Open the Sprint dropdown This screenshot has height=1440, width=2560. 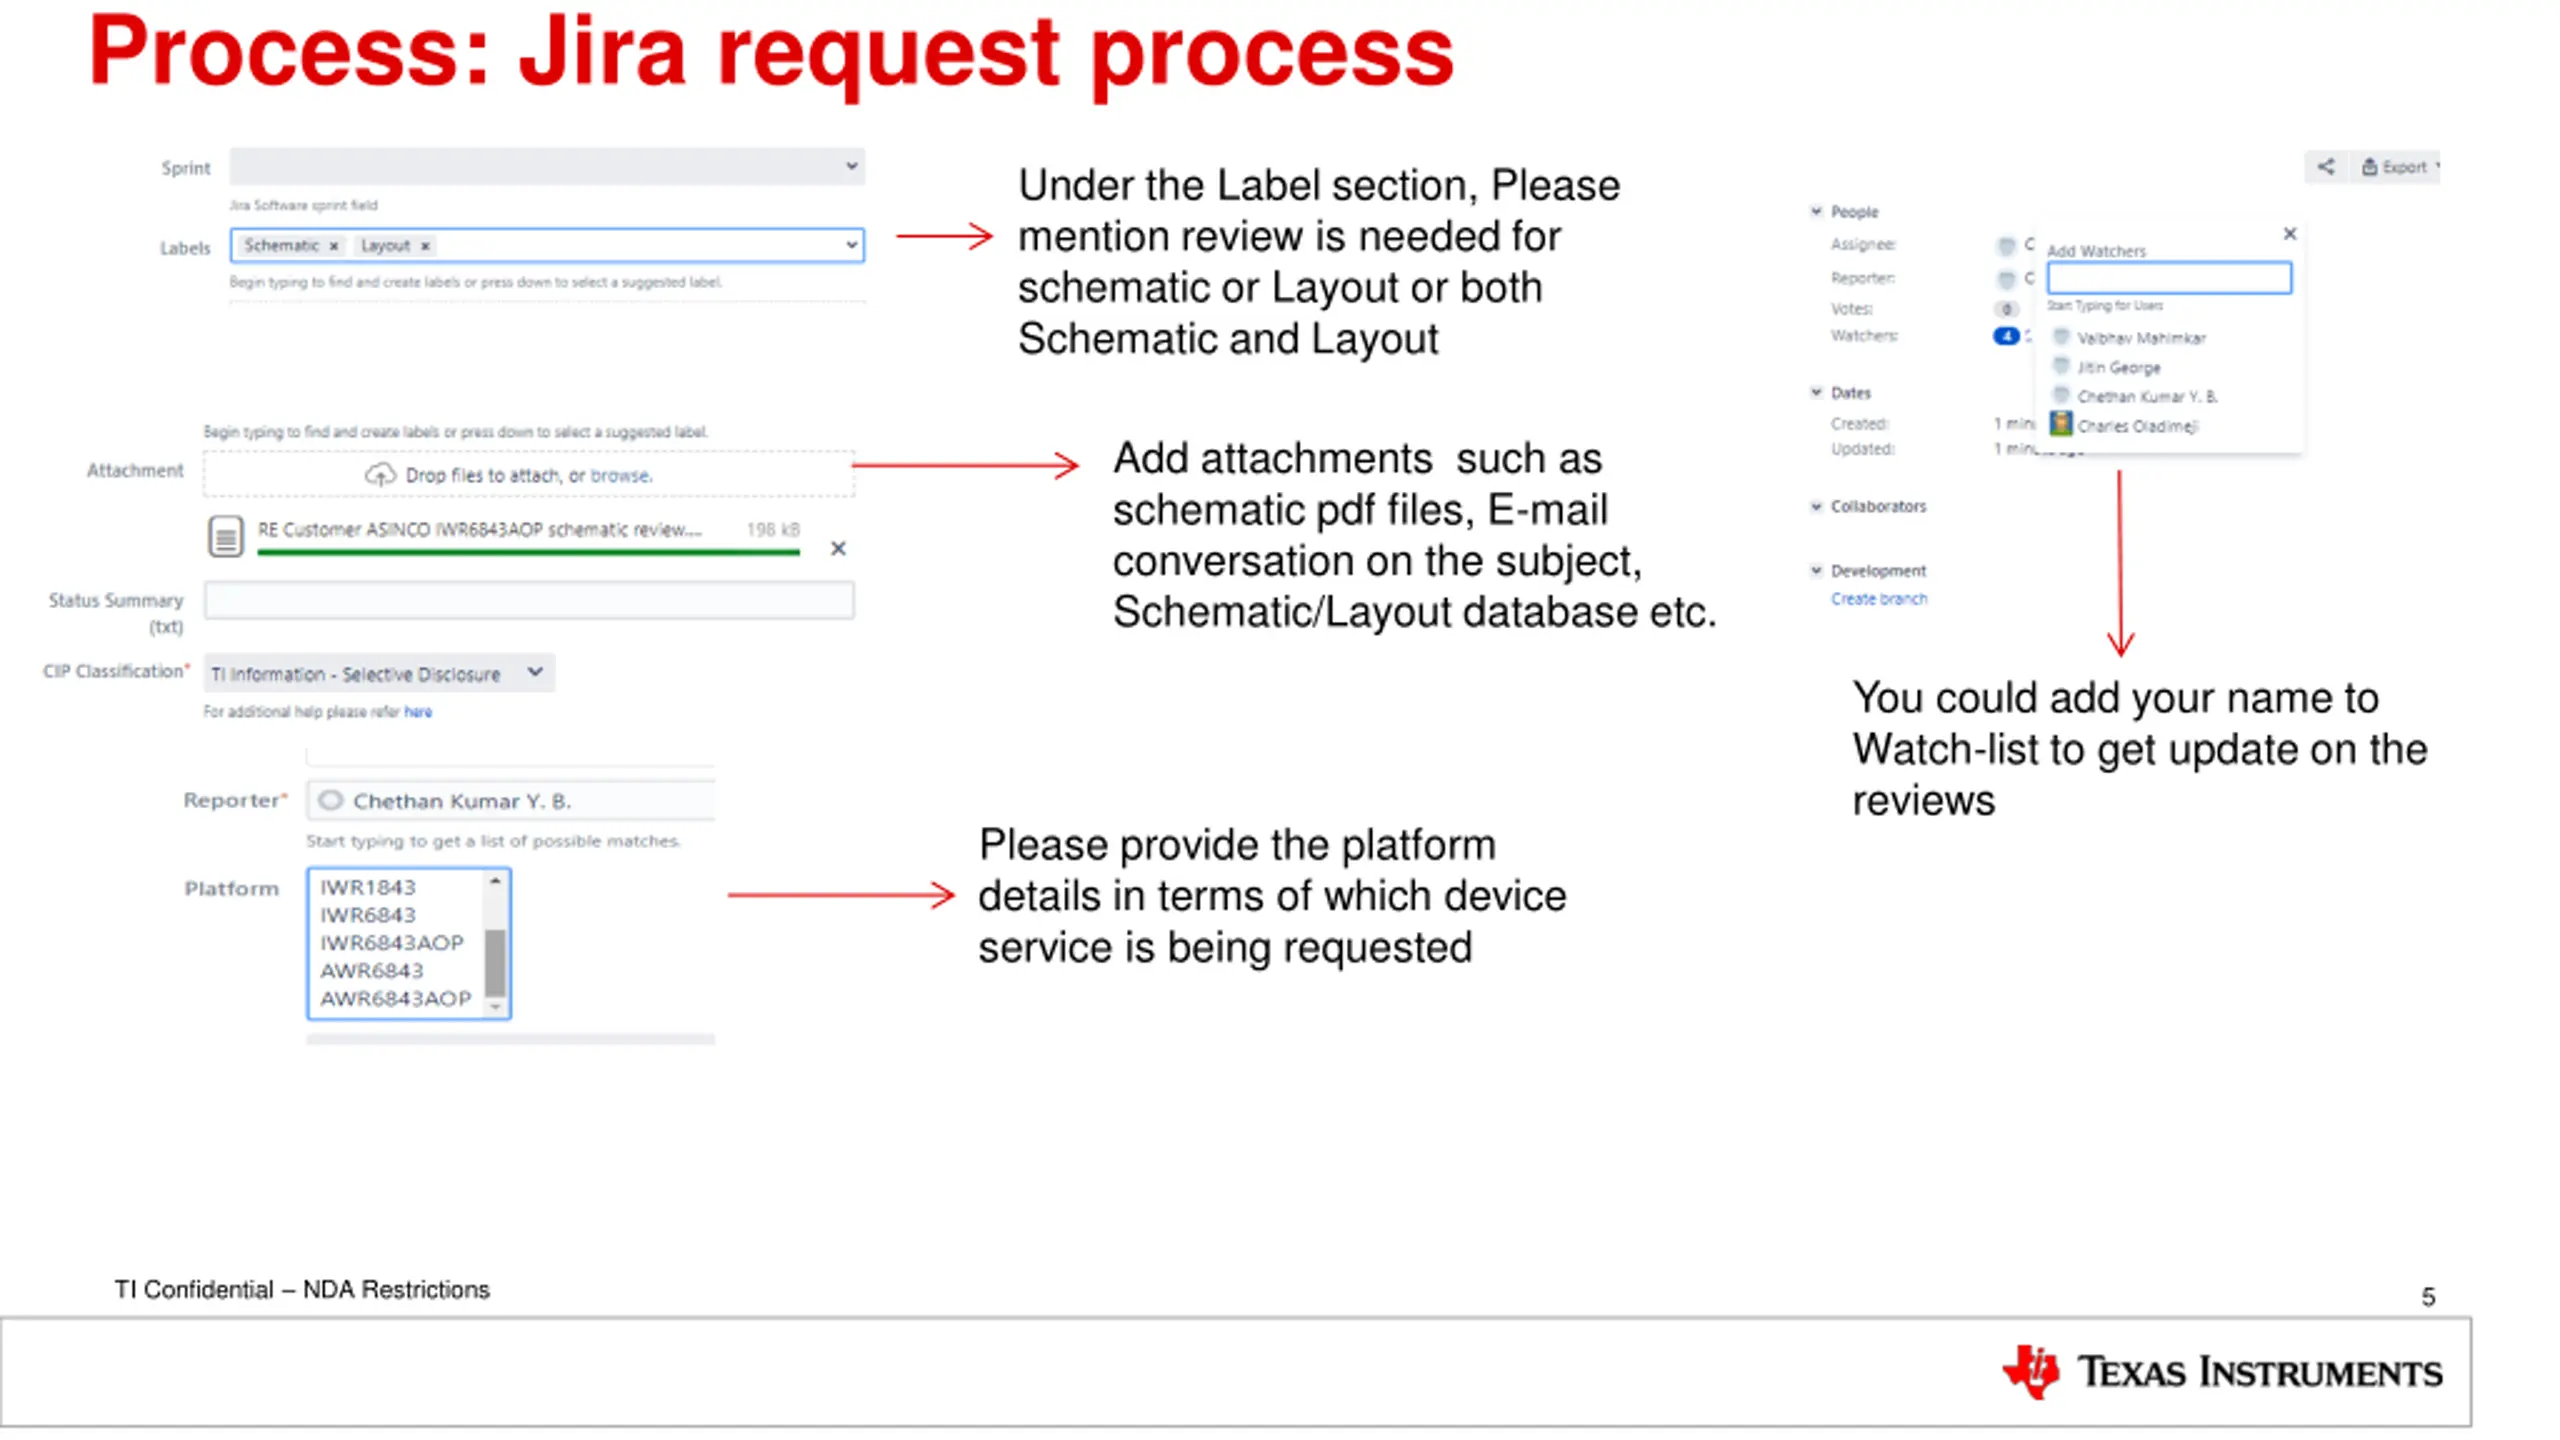pyautogui.click(x=851, y=166)
